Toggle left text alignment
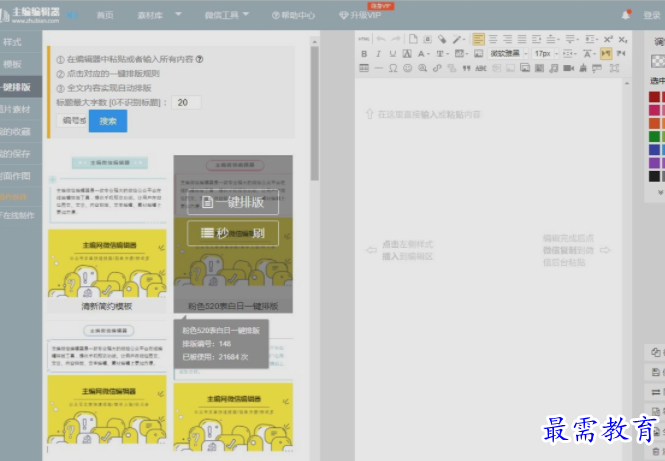Screen dimensions: 665x461 (x=478, y=39)
